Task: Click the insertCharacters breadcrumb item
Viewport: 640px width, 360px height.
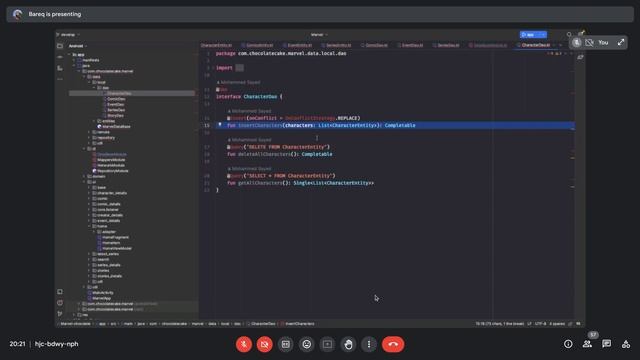Action: [x=298, y=324]
